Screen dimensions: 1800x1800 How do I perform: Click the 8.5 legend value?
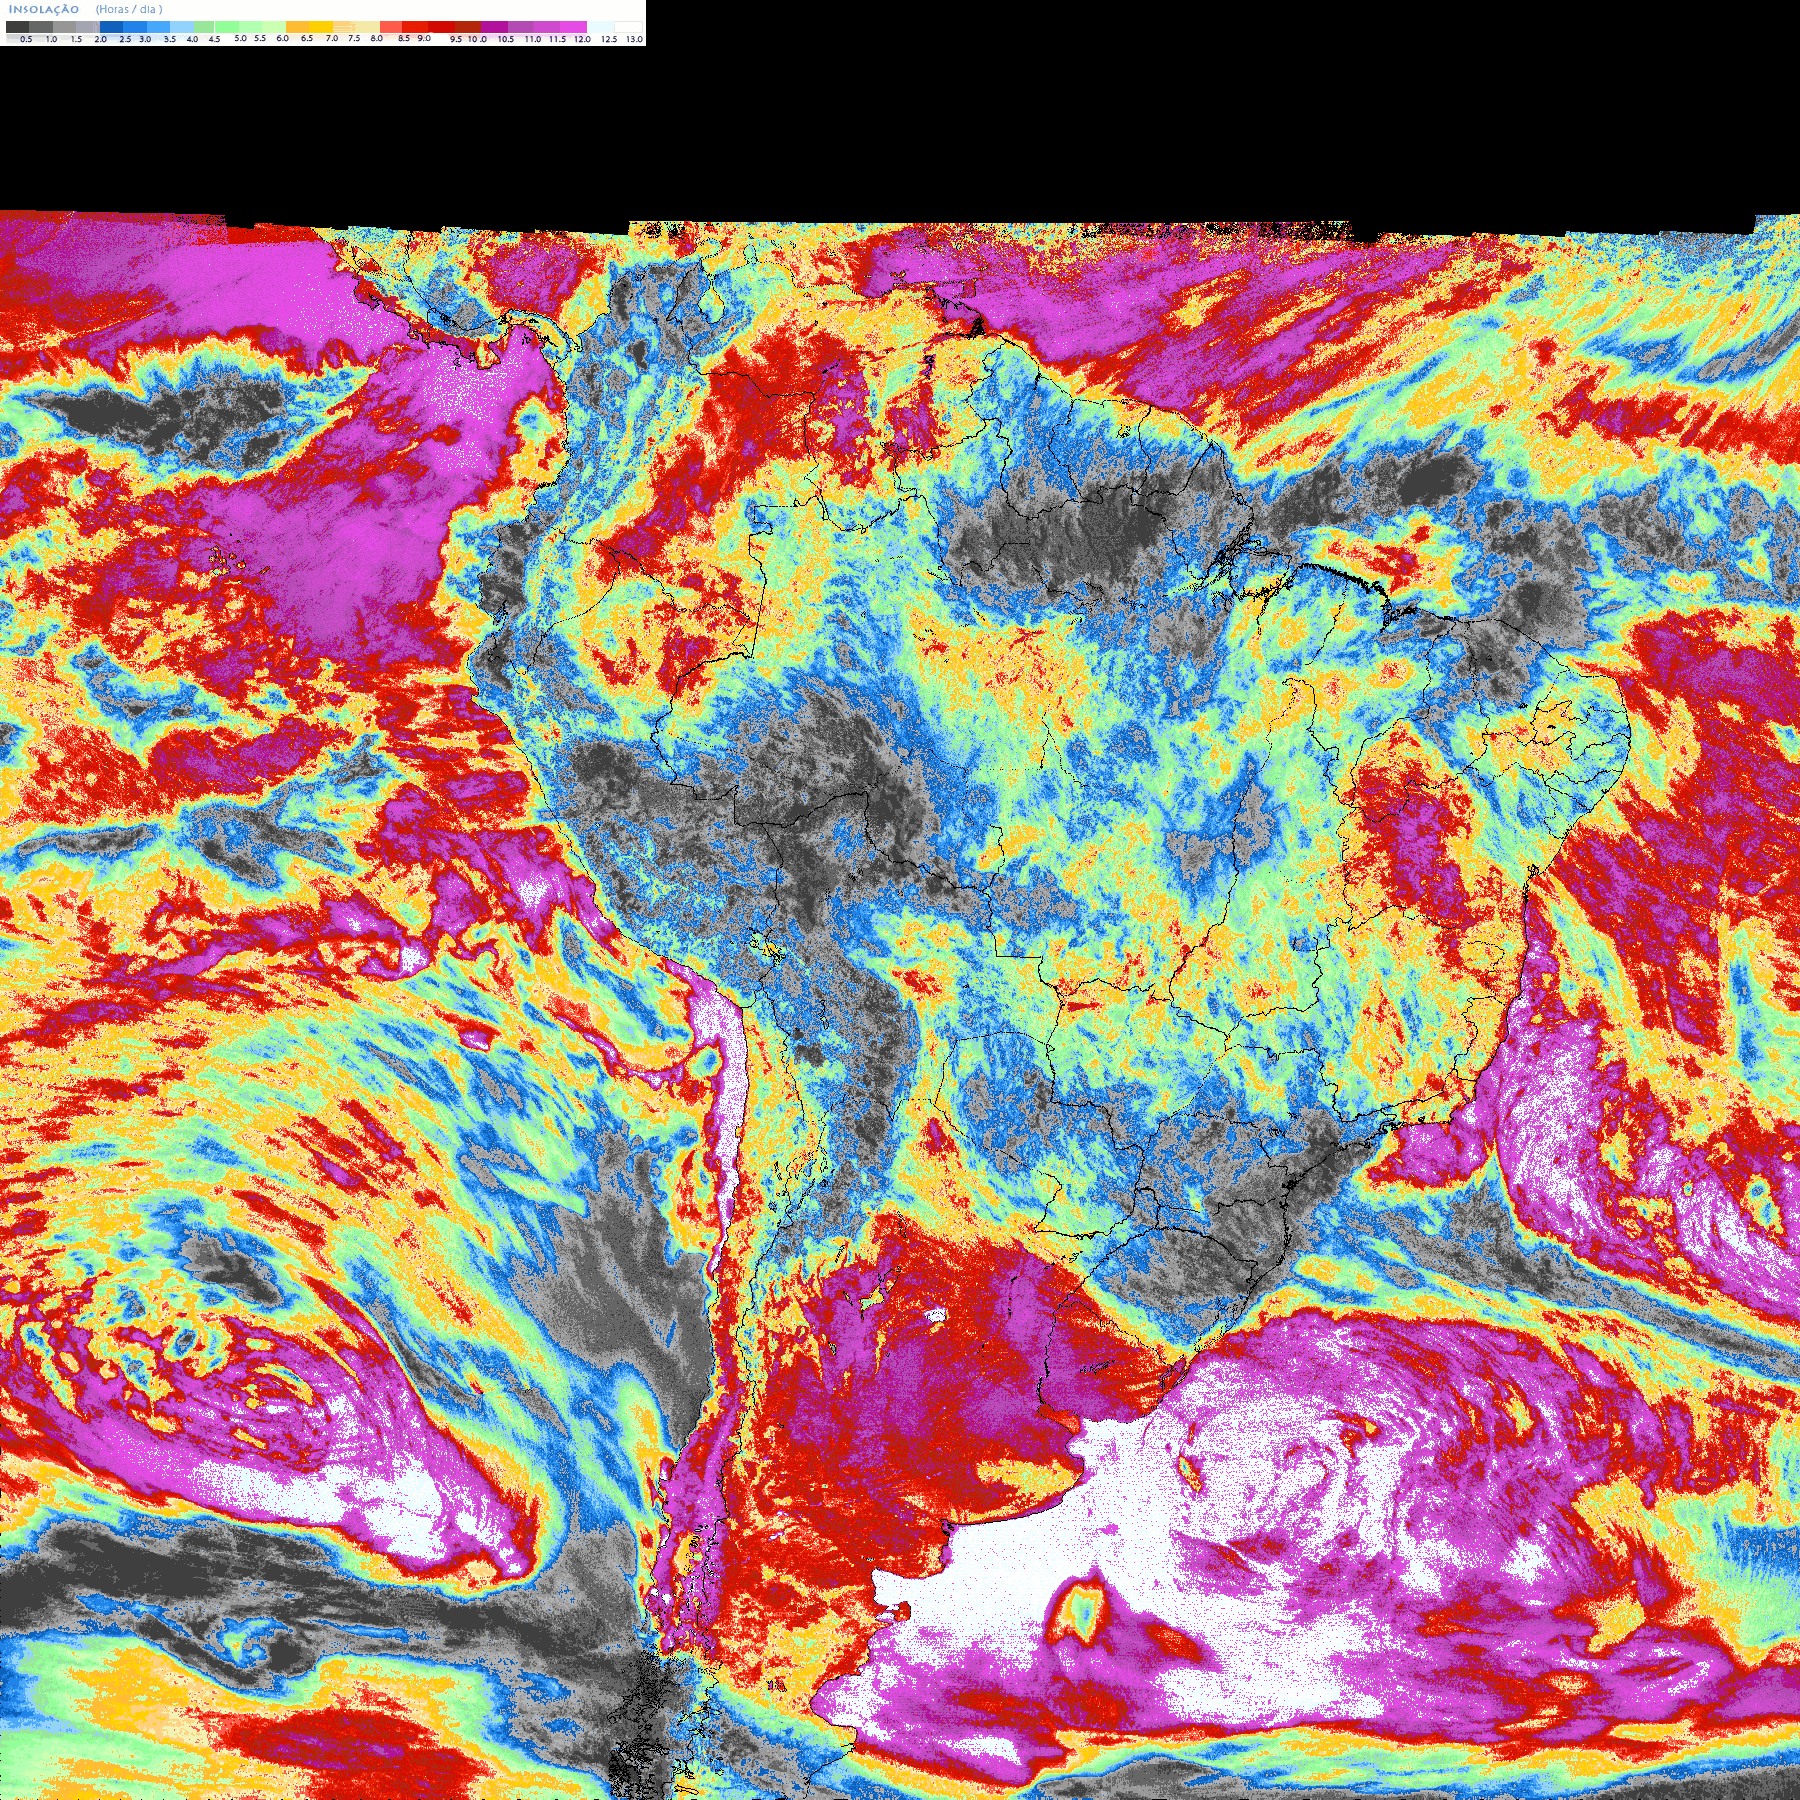point(404,38)
